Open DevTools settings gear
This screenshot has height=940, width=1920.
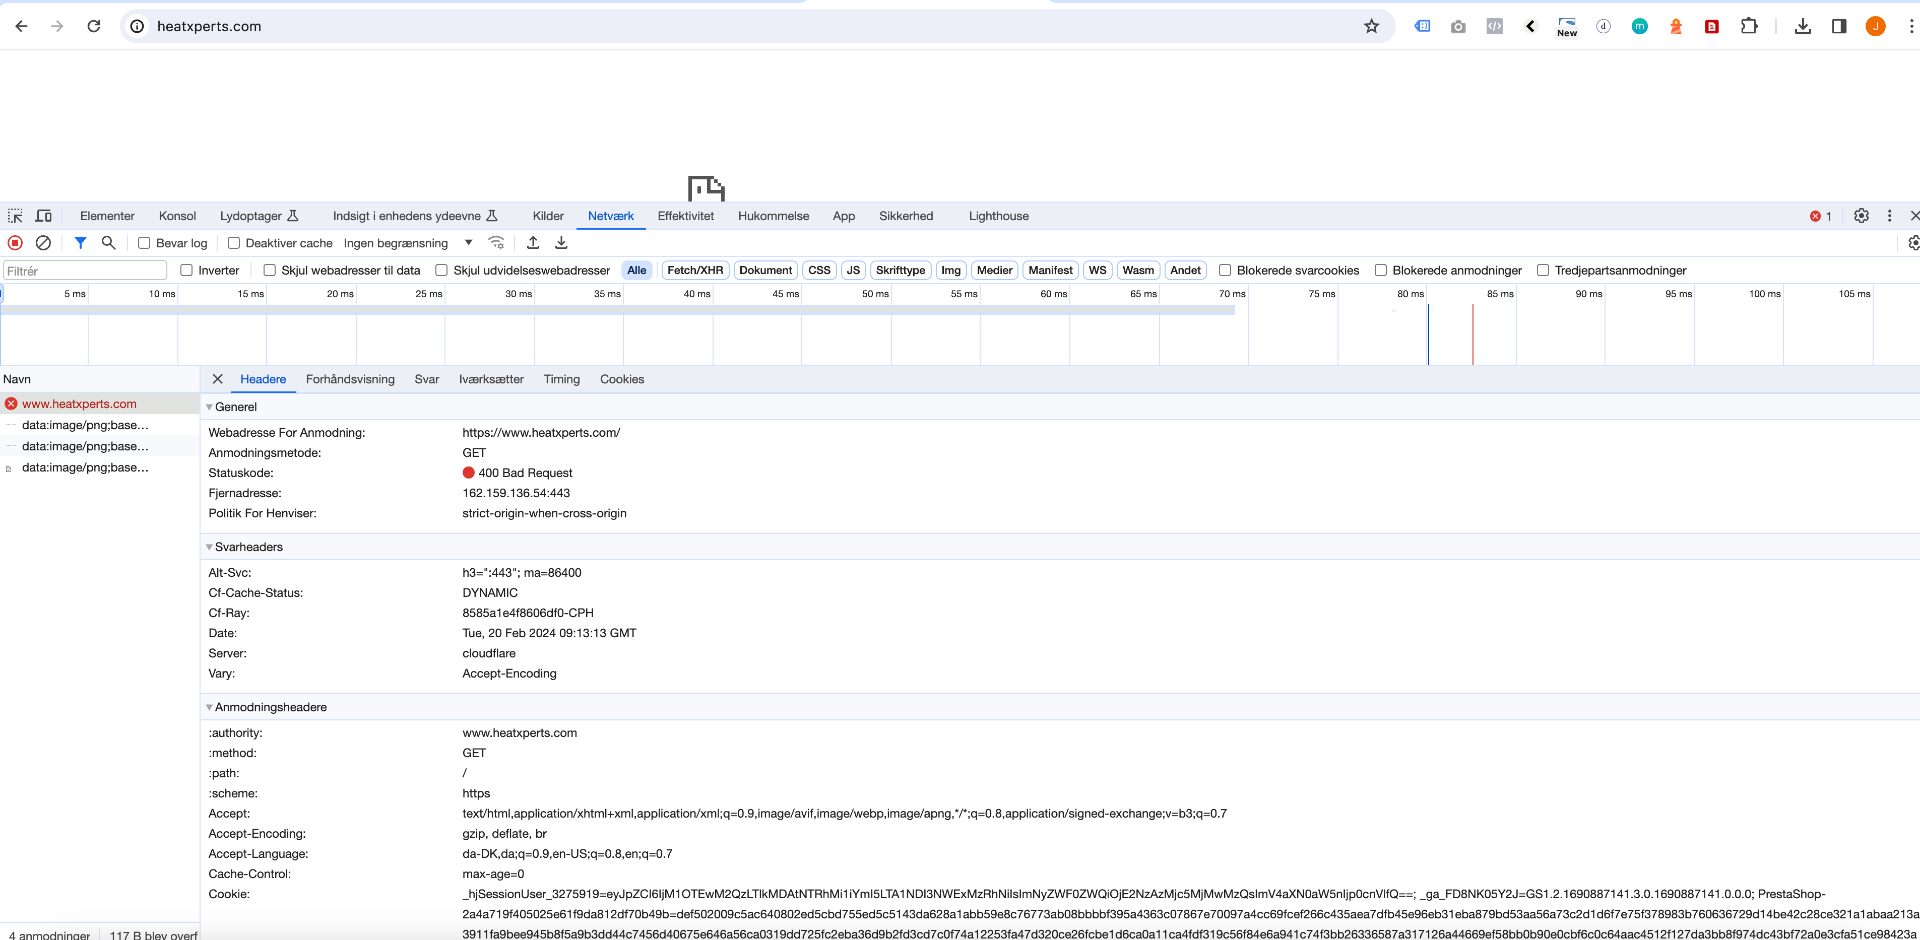click(x=1861, y=216)
